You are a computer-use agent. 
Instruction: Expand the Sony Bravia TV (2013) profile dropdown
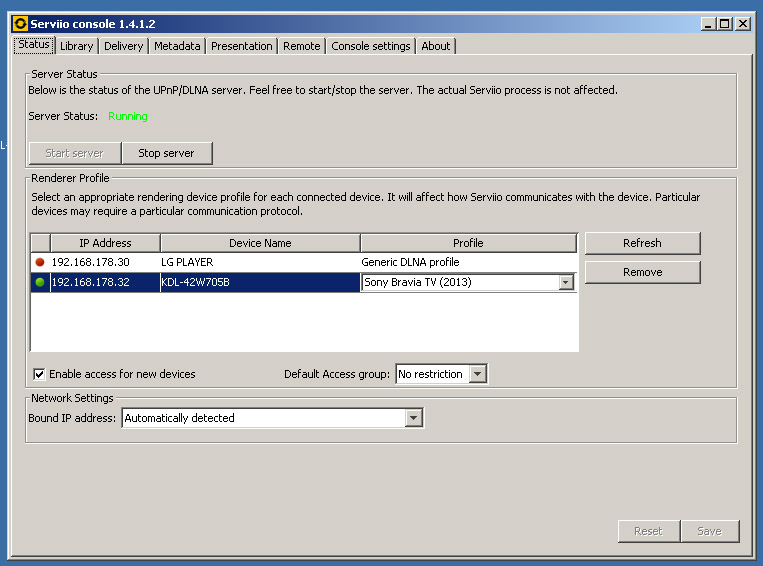[x=565, y=282]
